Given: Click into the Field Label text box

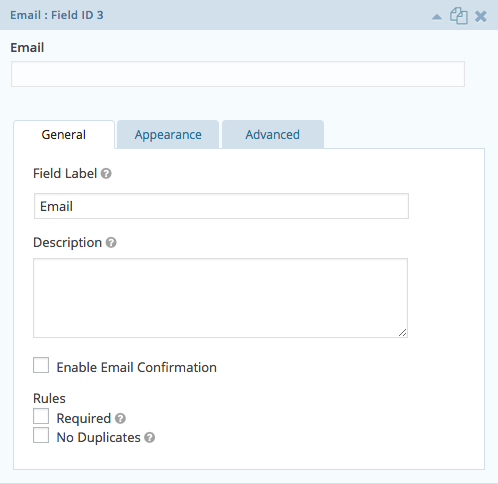Looking at the screenshot, I should 221,206.
